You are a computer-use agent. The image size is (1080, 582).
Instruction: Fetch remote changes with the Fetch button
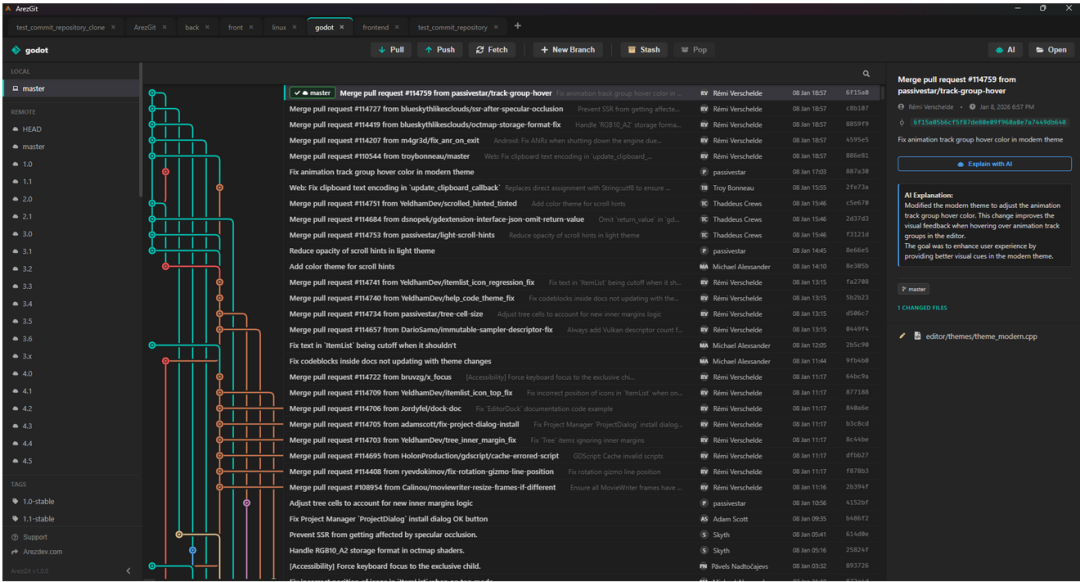pyautogui.click(x=491, y=49)
